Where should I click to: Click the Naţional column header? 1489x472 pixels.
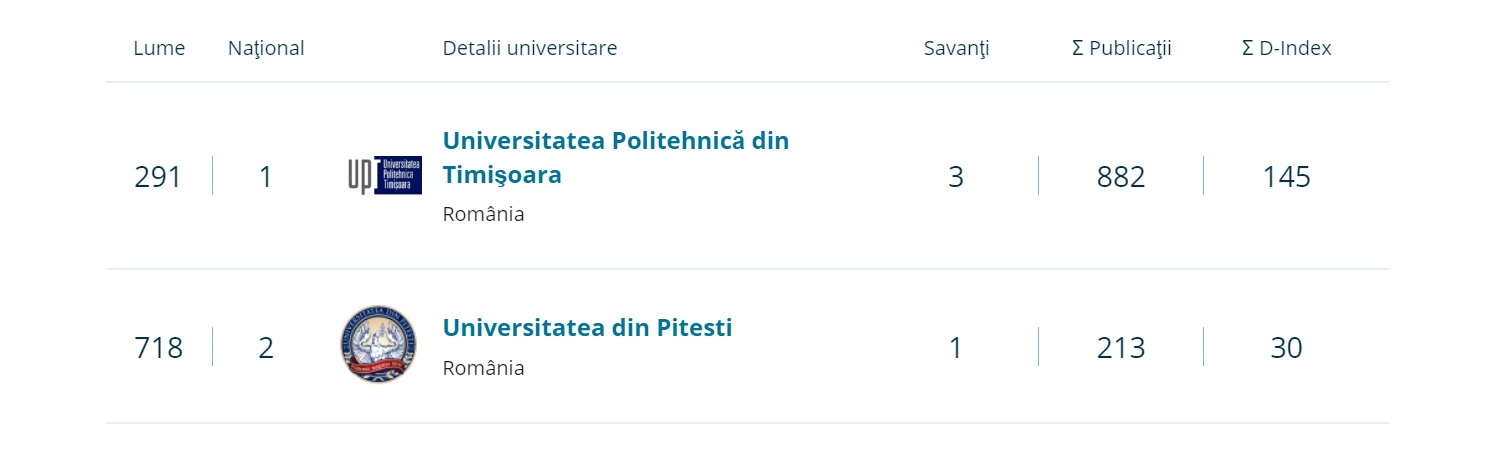266,48
